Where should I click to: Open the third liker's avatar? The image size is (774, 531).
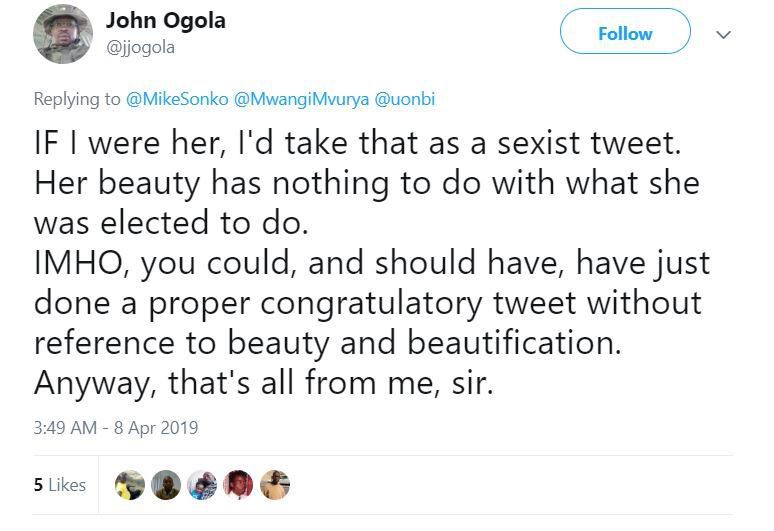coord(202,485)
